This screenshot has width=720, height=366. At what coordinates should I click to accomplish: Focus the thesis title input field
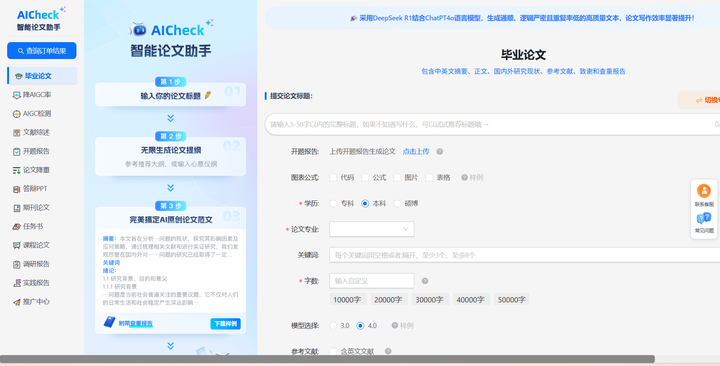[x=492, y=124]
